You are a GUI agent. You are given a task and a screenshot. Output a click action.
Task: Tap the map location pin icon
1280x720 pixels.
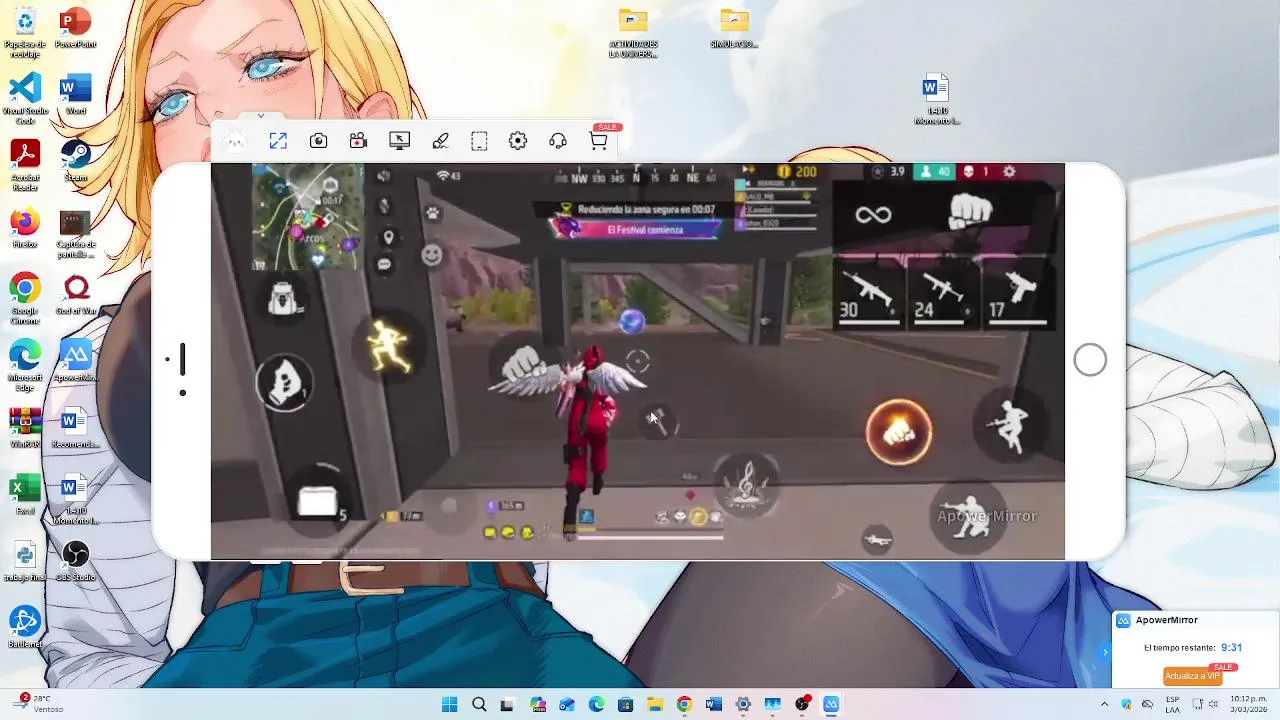coord(388,237)
